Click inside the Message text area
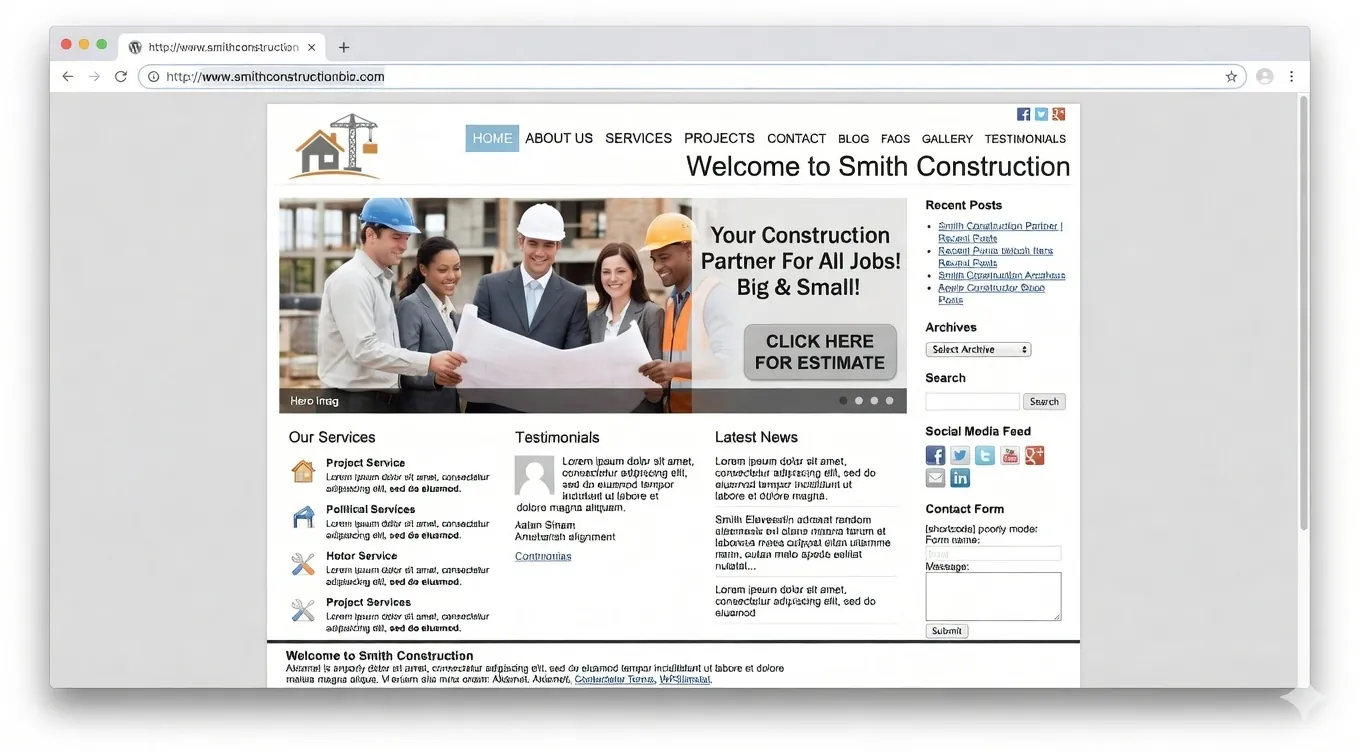1360x752 pixels. 992,595
